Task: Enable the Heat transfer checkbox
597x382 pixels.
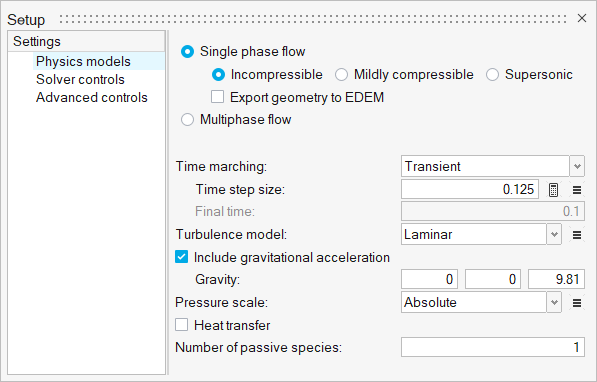Action: [x=182, y=325]
